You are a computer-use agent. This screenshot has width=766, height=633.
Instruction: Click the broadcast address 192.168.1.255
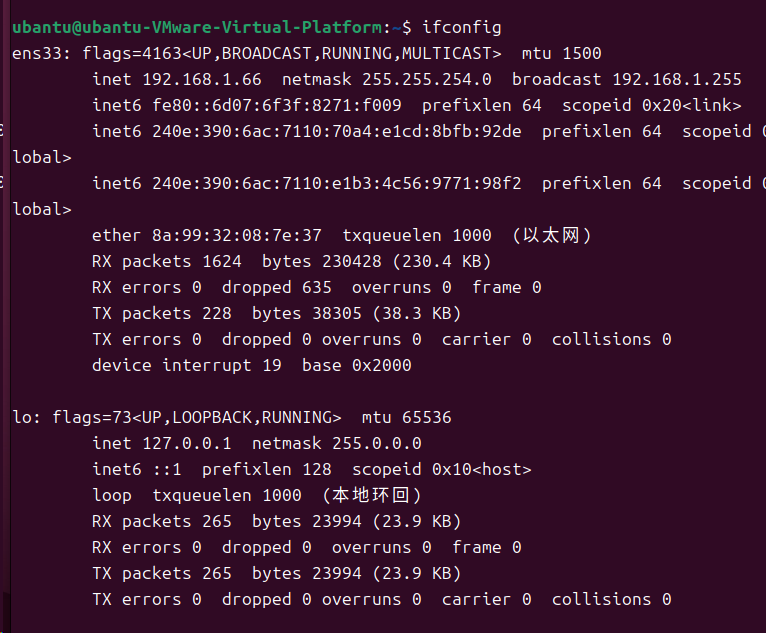(677, 79)
